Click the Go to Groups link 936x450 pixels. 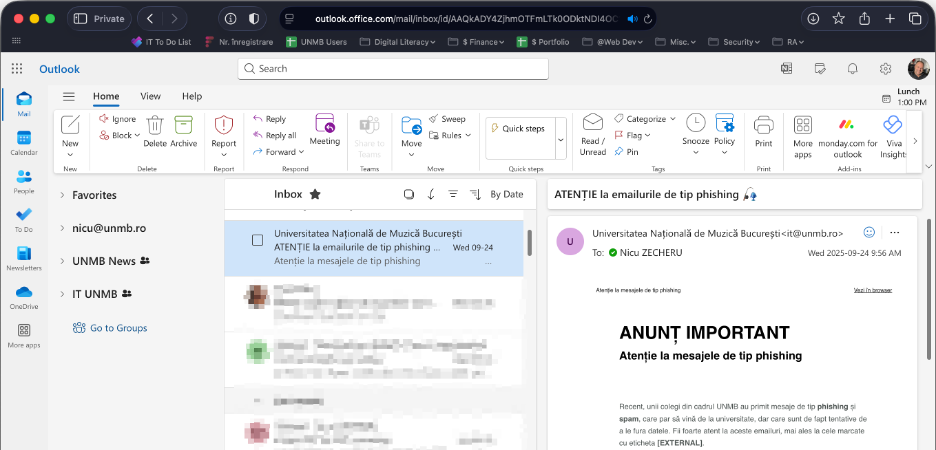pyautogui.click(x=118, y=328)
